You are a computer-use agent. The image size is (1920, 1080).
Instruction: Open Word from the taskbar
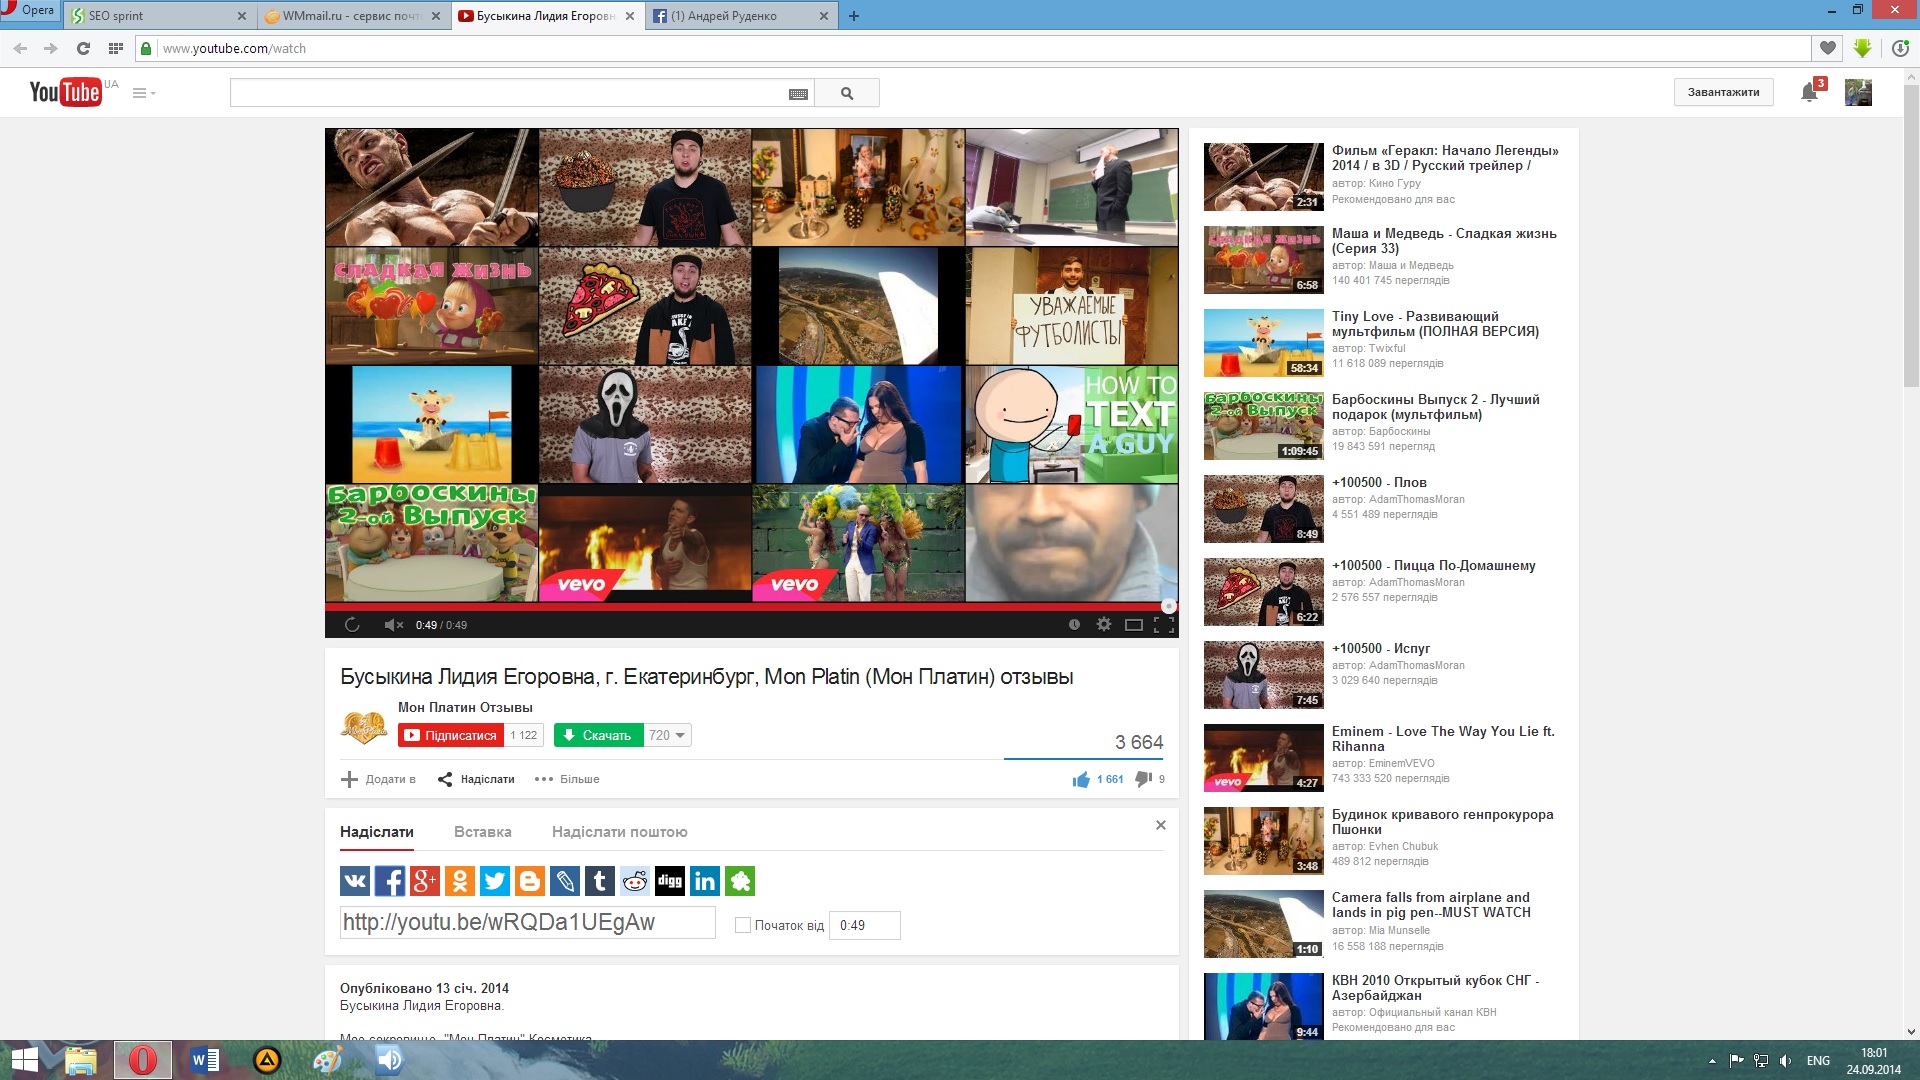point(205,1060)
